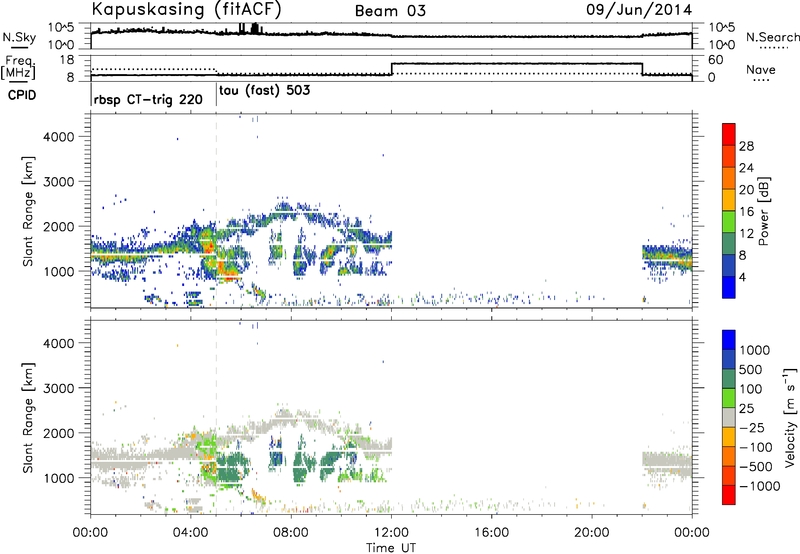Click the rbsp CT-trig 220 label

click(x=148, y=99)
